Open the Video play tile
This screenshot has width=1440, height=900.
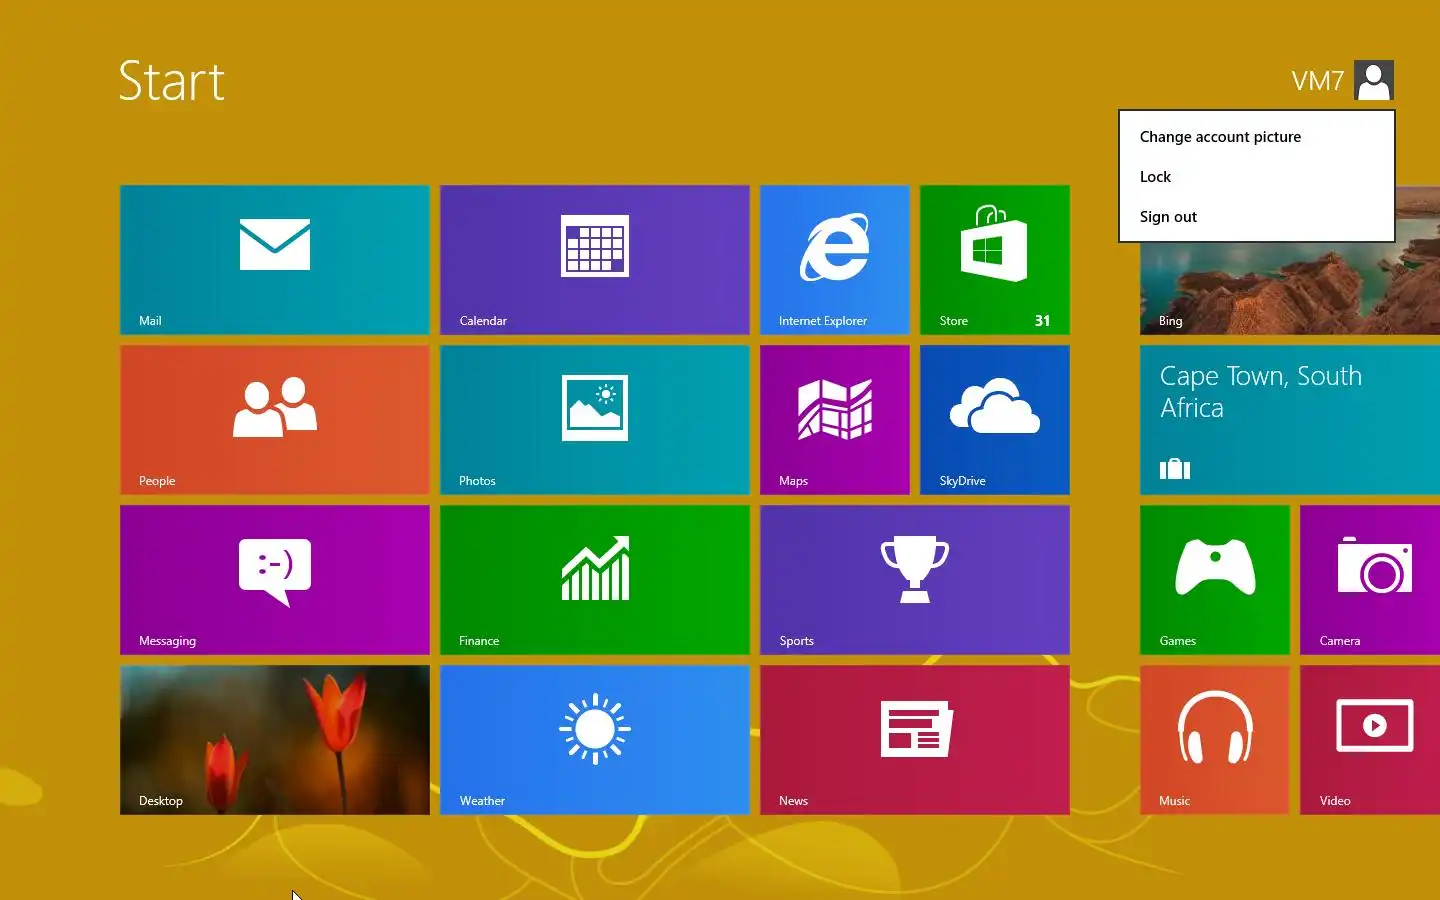click(x=1370, y=740)
